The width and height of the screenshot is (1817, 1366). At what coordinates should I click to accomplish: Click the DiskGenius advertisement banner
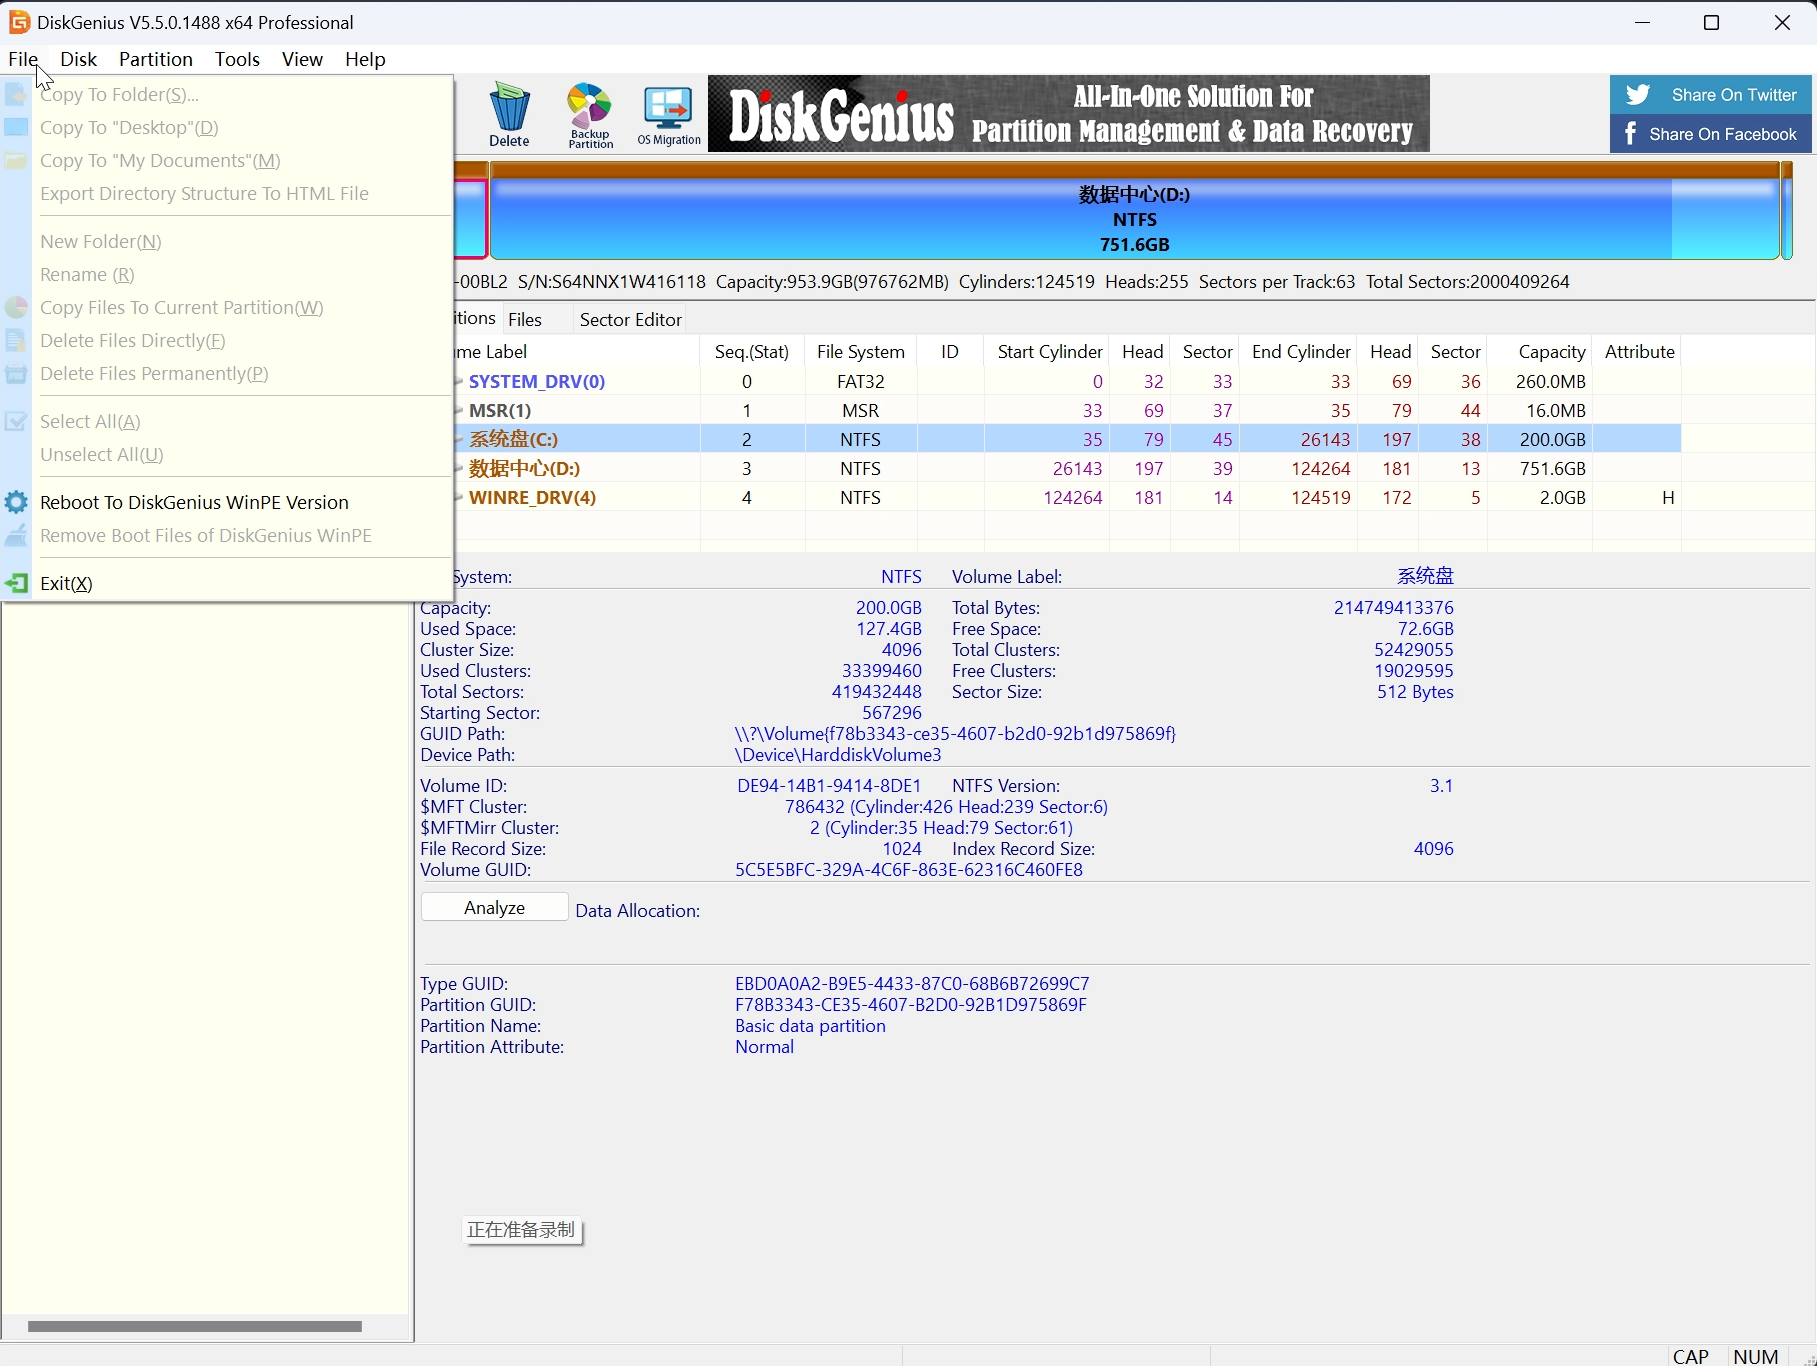[x=1068, y=114]
